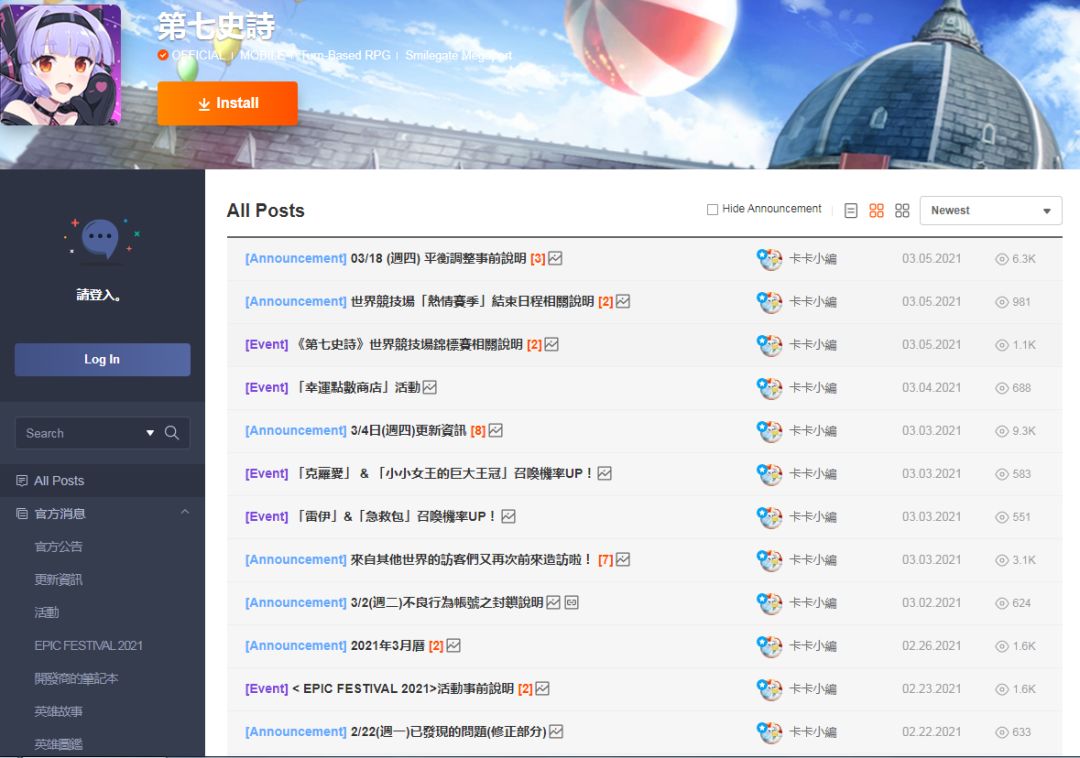
Task: Click date 03.04.2021 on 幸運點數商店 row
Action: tap(931, 388)
